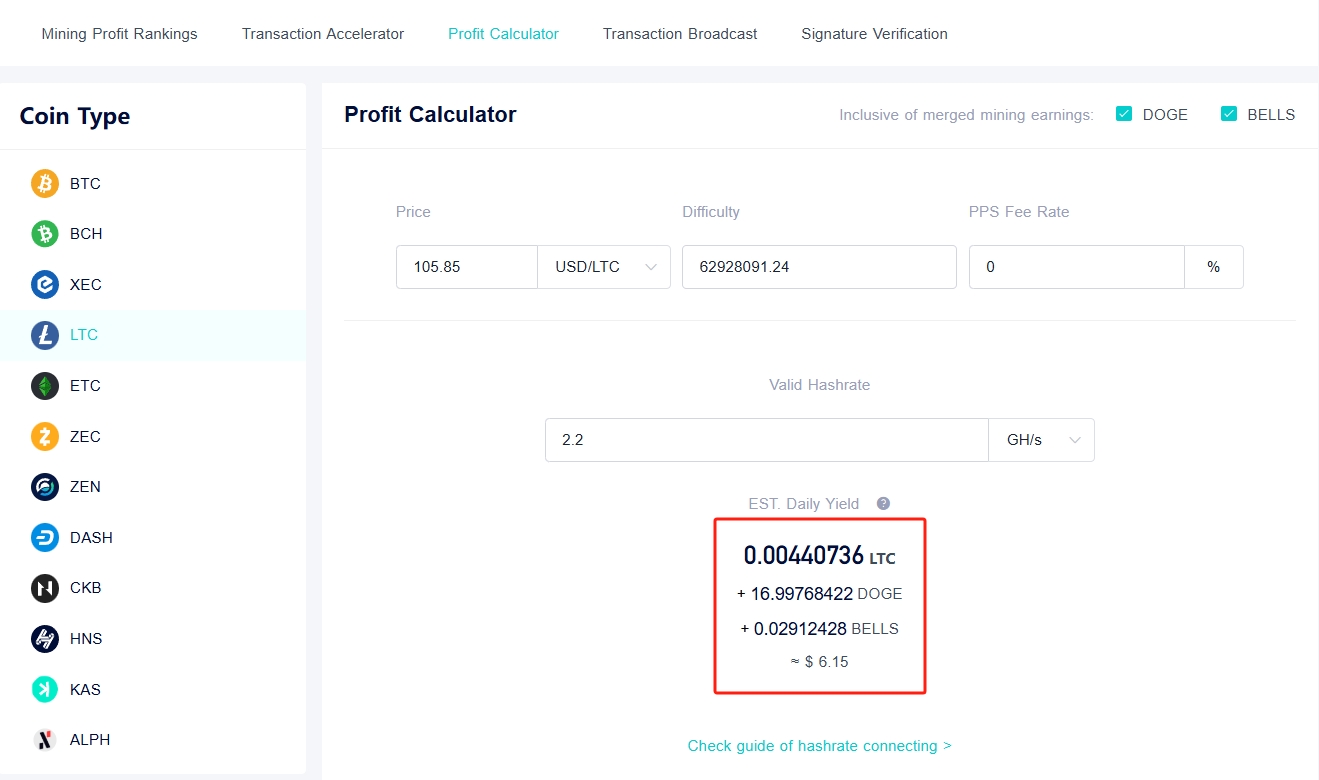Click the KAS coin icon
This screenshot has width=1319, height=780.
tap(44, 689)
